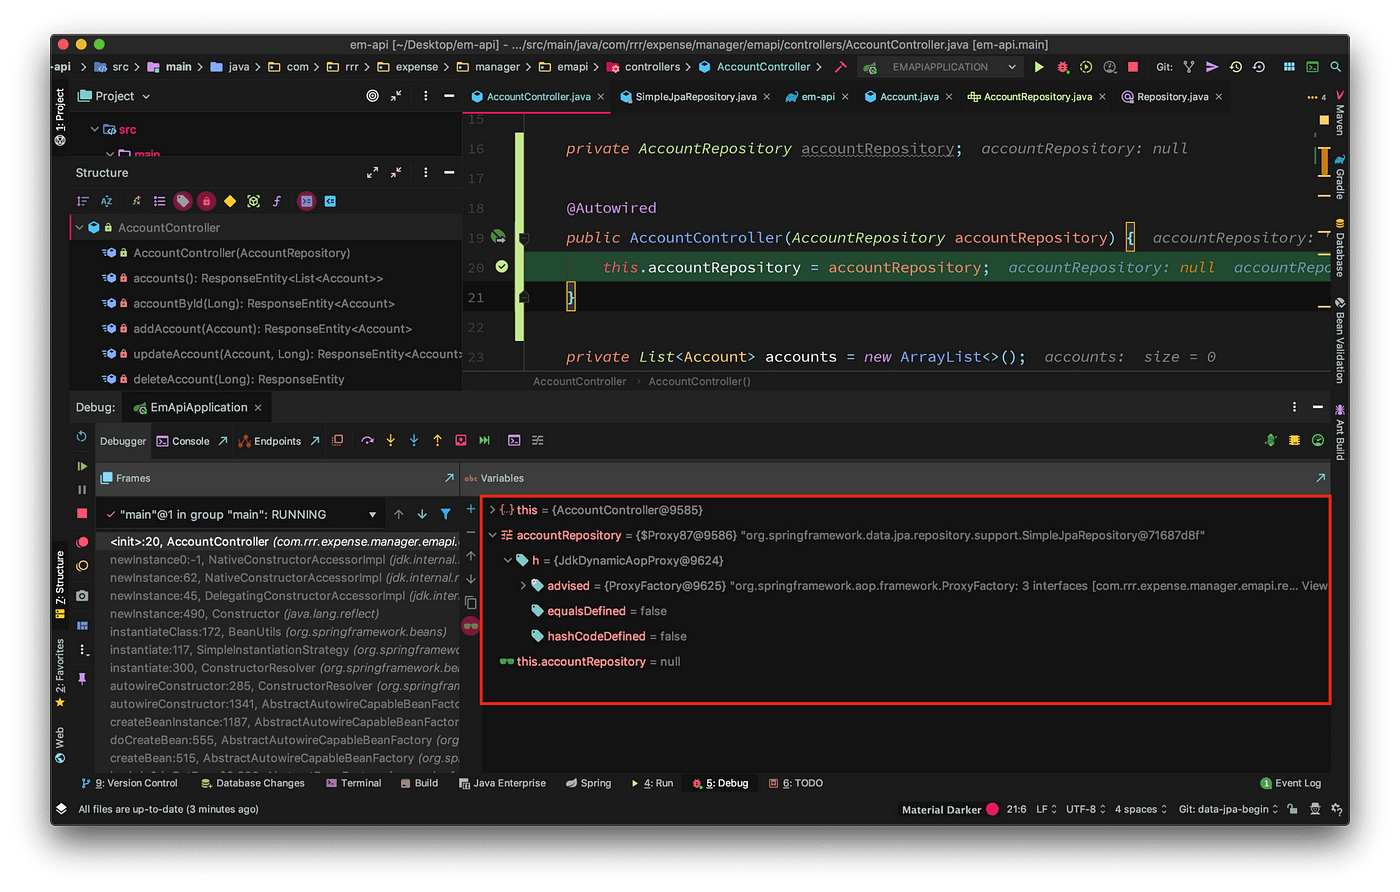Run with coverage icon in top toolbar
1400x892 pixels.
click(x=1086, y=67)
